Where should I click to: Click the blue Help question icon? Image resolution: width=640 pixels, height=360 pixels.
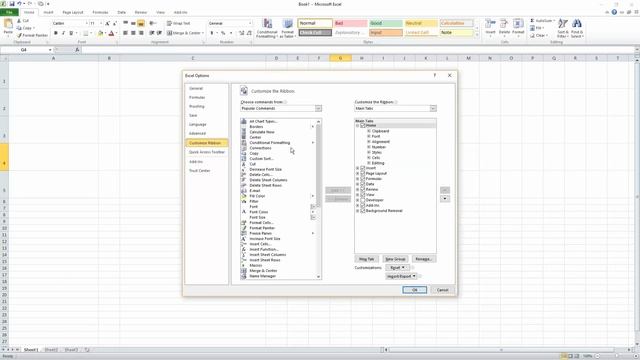click(614, 12)
